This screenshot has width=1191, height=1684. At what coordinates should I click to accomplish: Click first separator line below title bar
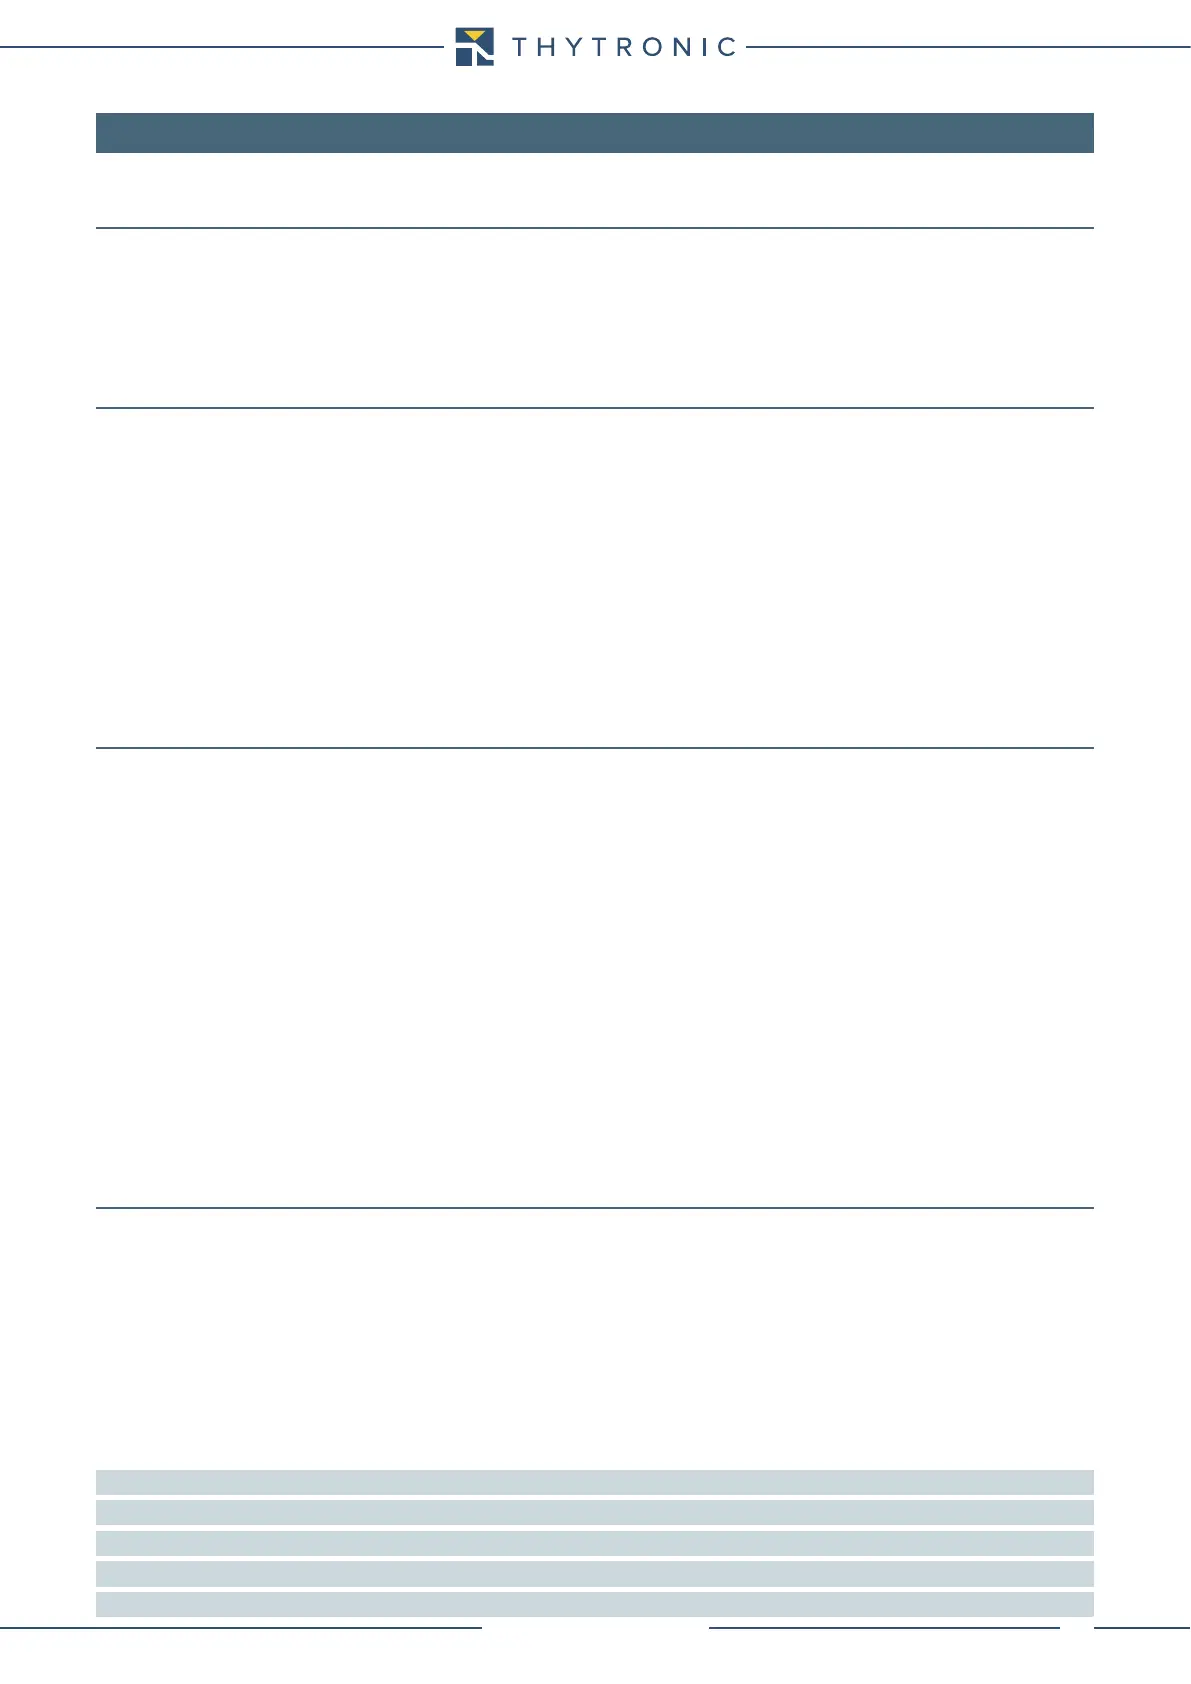[594, 228]
